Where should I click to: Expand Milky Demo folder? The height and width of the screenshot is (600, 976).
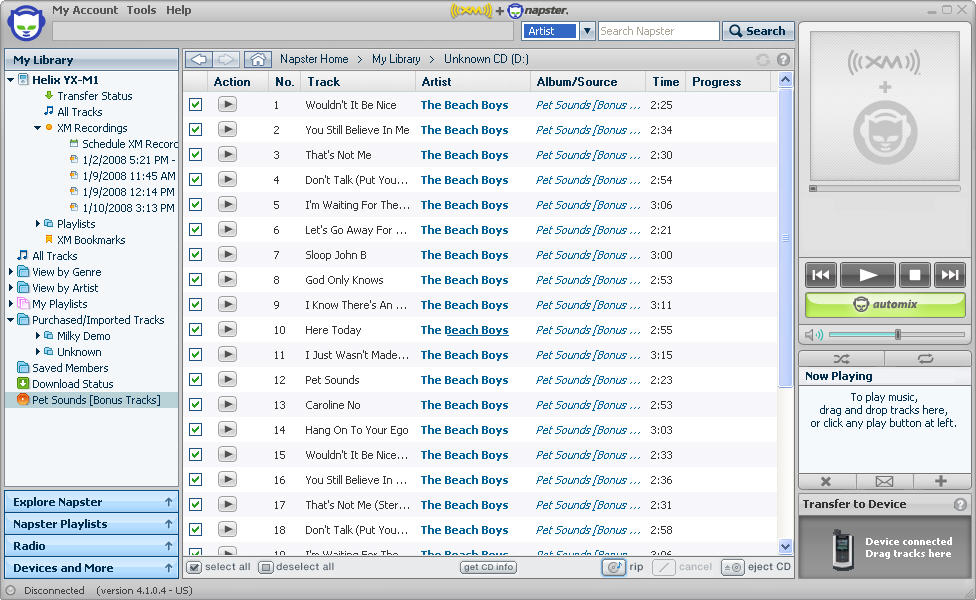tap(37, 335)
